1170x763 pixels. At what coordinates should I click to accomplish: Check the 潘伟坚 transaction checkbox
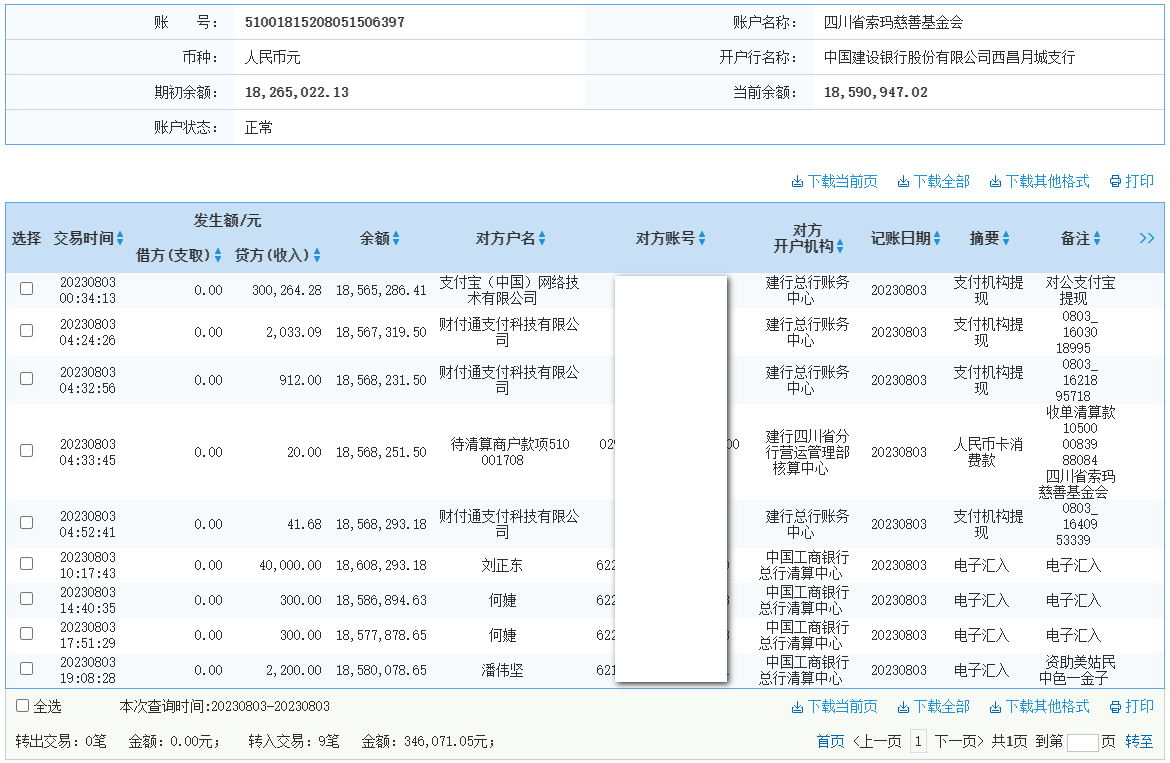27,669
